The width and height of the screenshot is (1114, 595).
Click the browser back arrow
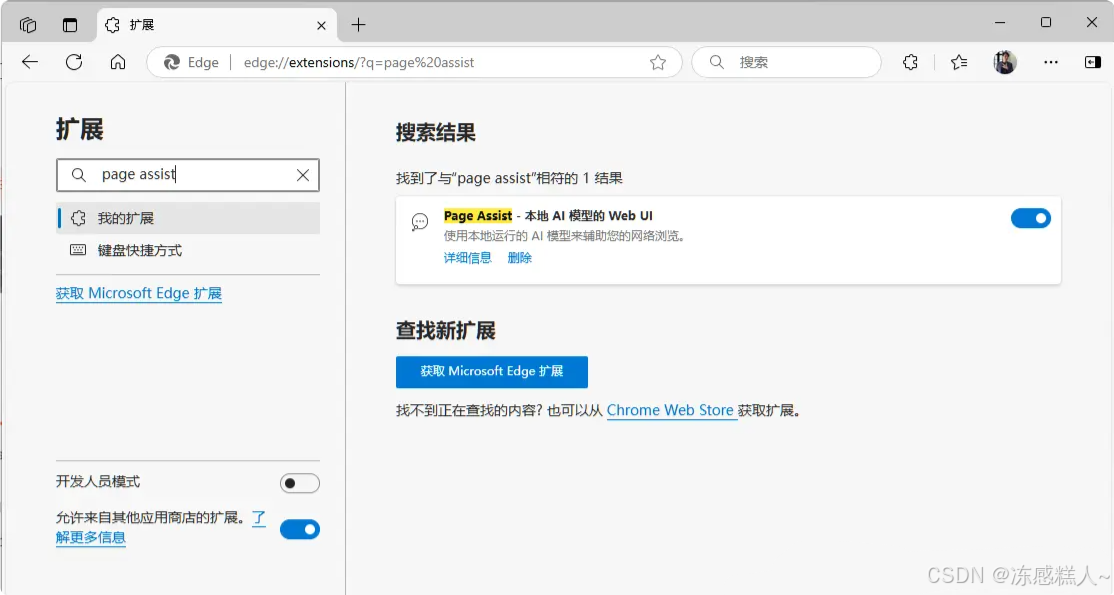[30, 62]
